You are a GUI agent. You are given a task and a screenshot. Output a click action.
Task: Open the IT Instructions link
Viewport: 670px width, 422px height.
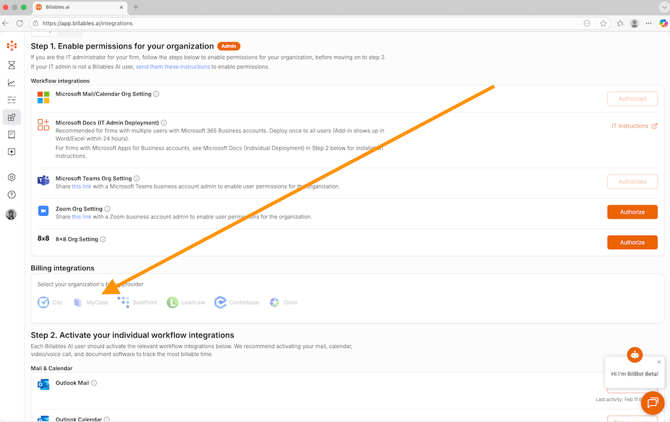634,126
